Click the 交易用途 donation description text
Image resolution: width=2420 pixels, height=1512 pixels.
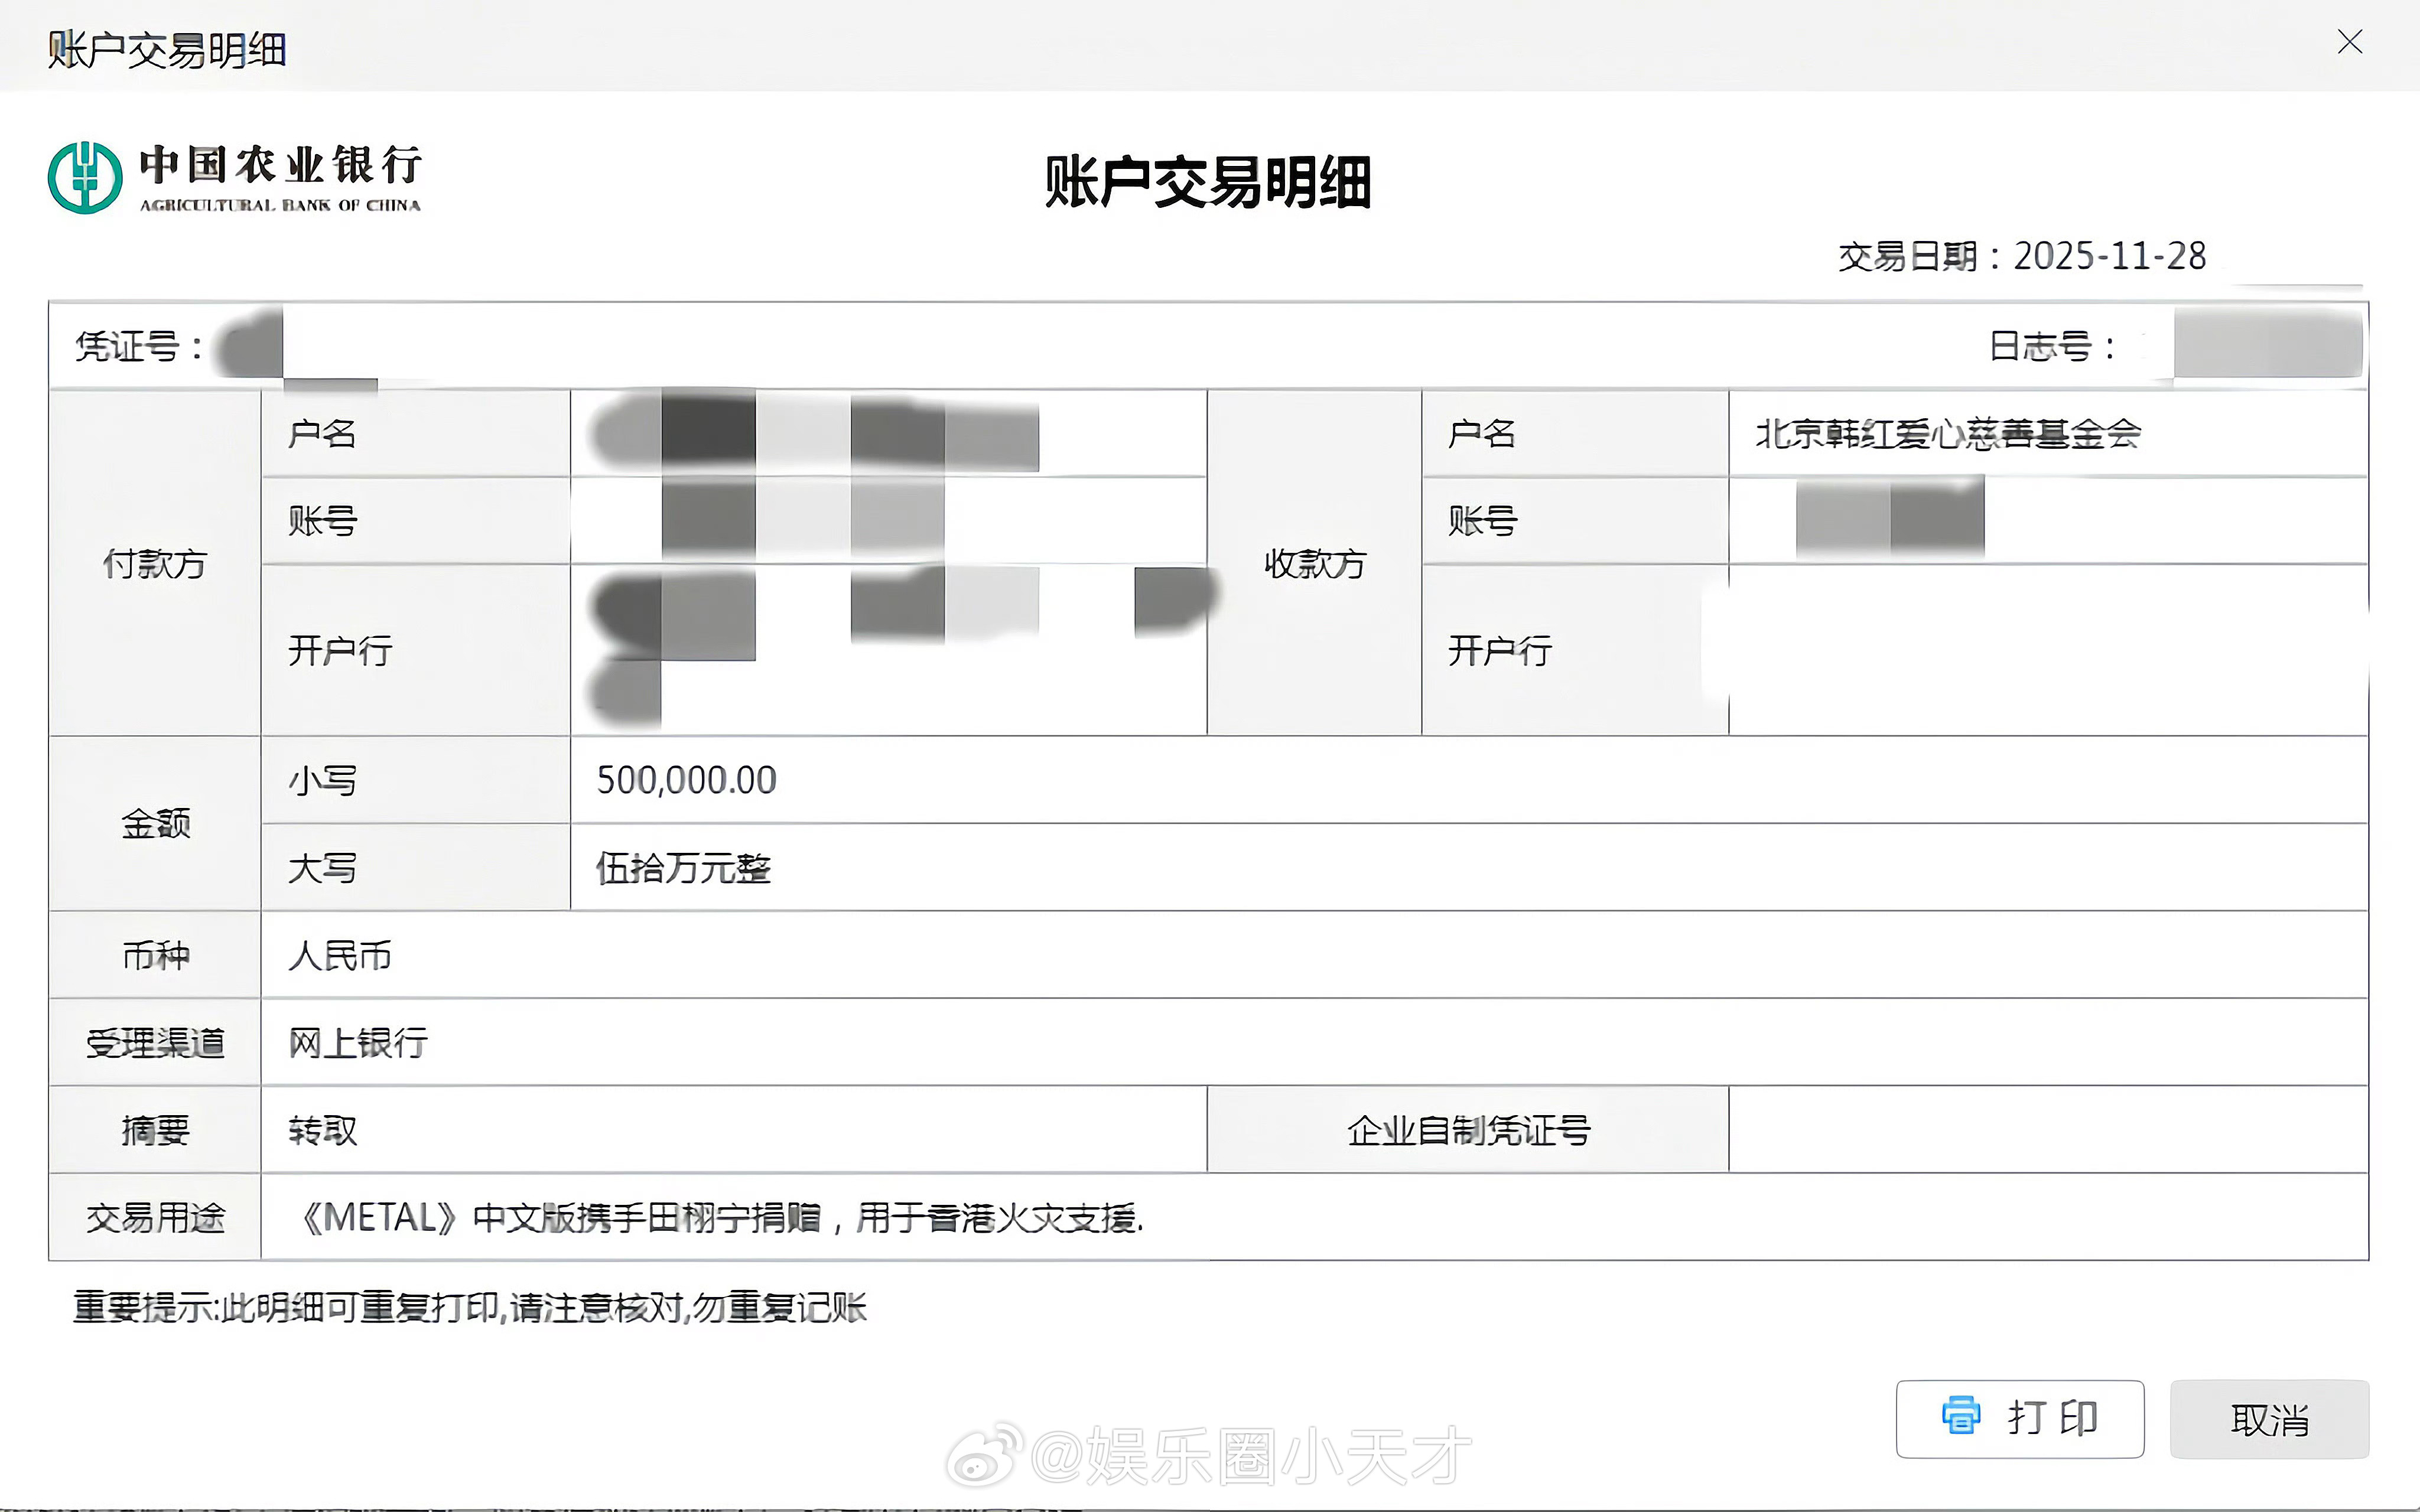click(722, 1218)
